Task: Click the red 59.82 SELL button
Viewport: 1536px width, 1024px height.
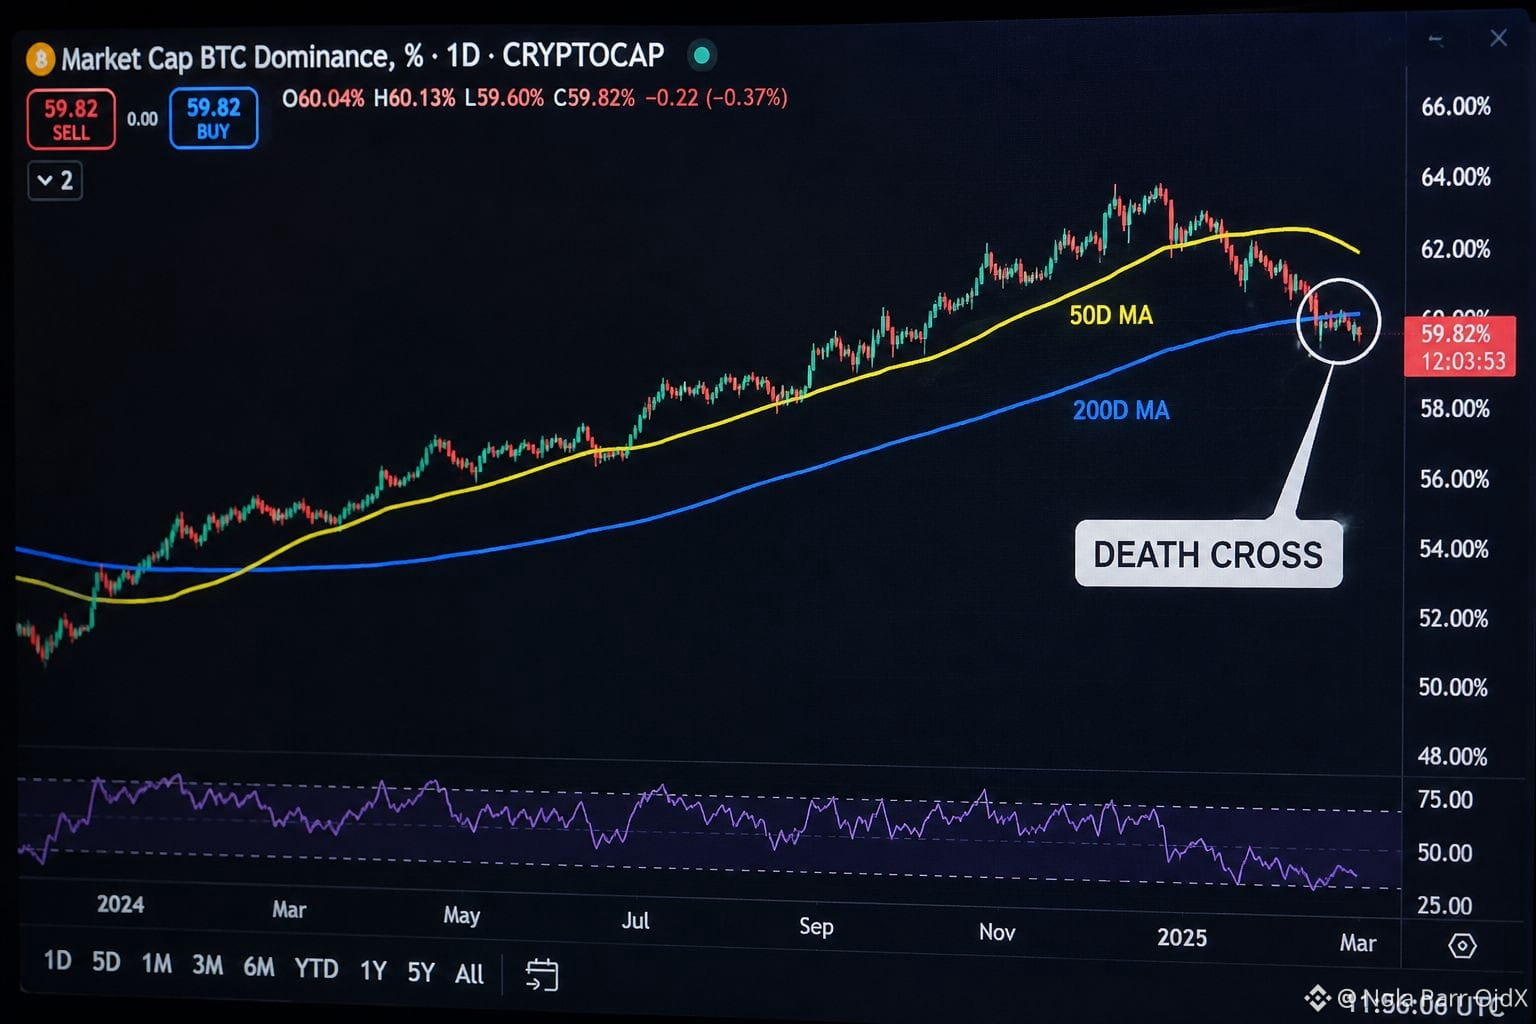Action: 71,119
